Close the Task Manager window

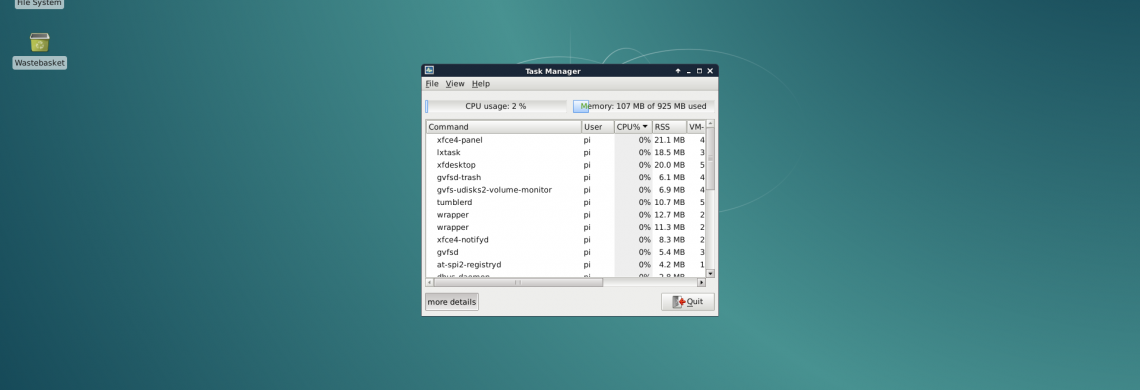710,71
